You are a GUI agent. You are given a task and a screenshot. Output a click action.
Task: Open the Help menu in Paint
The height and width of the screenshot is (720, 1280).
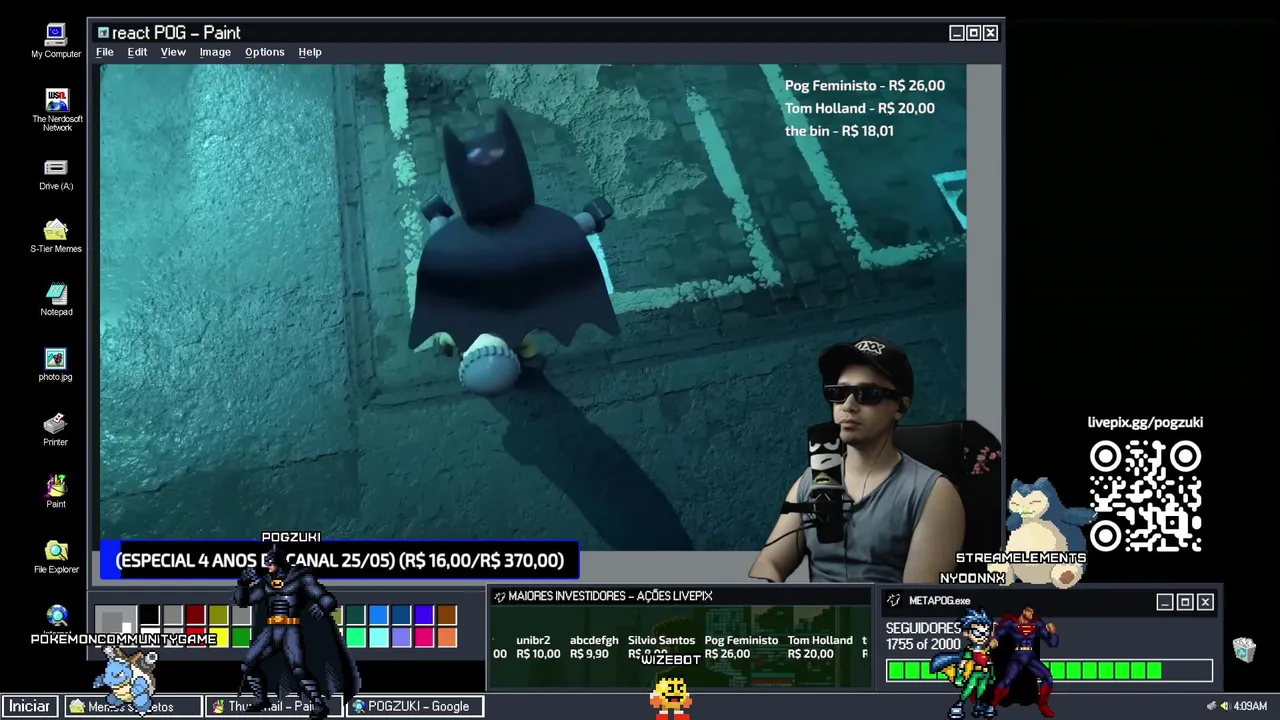coord(310,52)
